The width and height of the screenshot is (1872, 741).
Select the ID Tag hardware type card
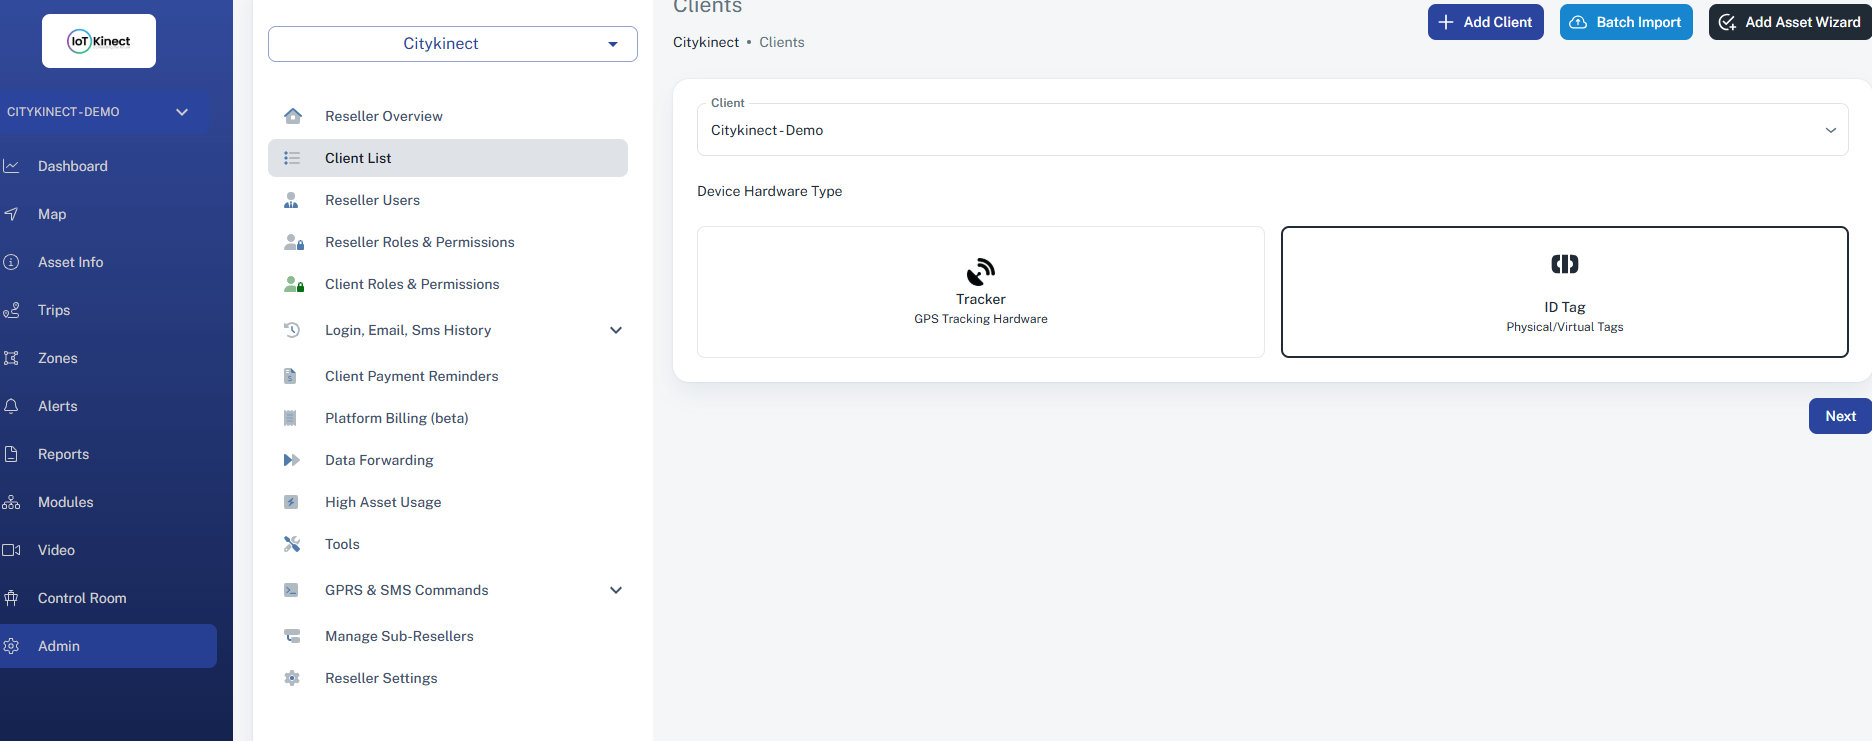1564,292
